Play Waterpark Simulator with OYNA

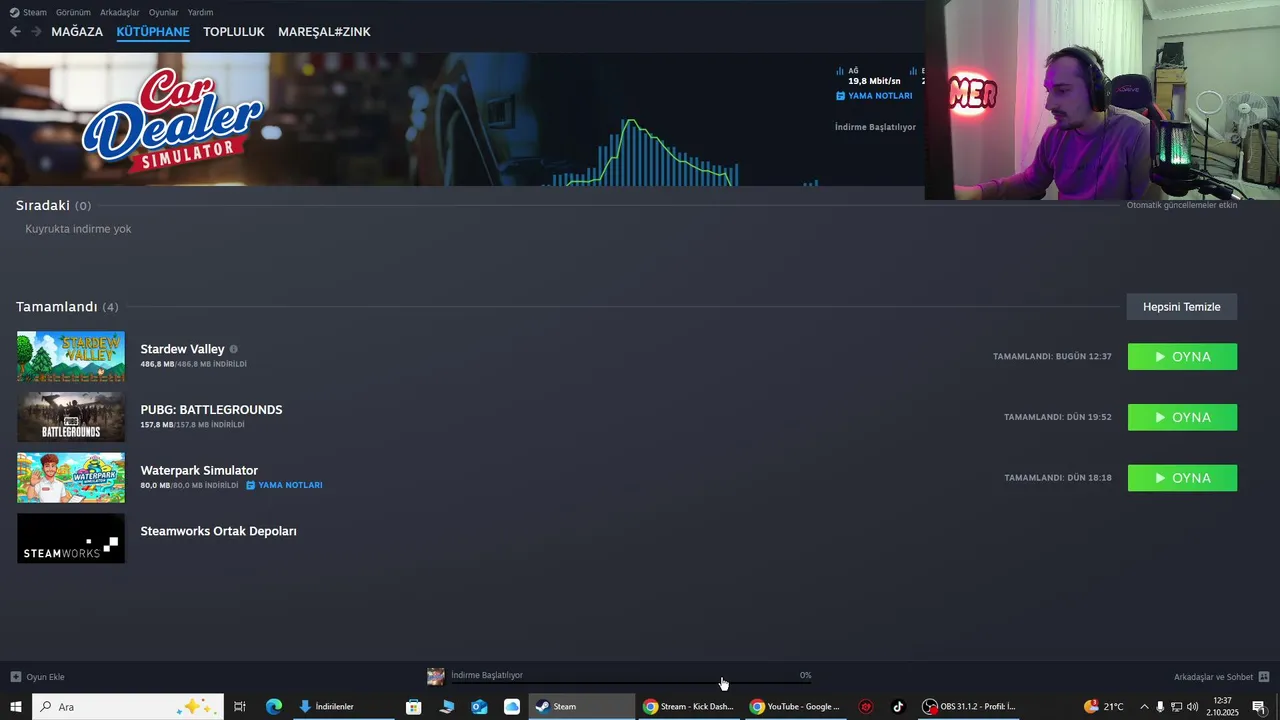[x=1182, y=478]
